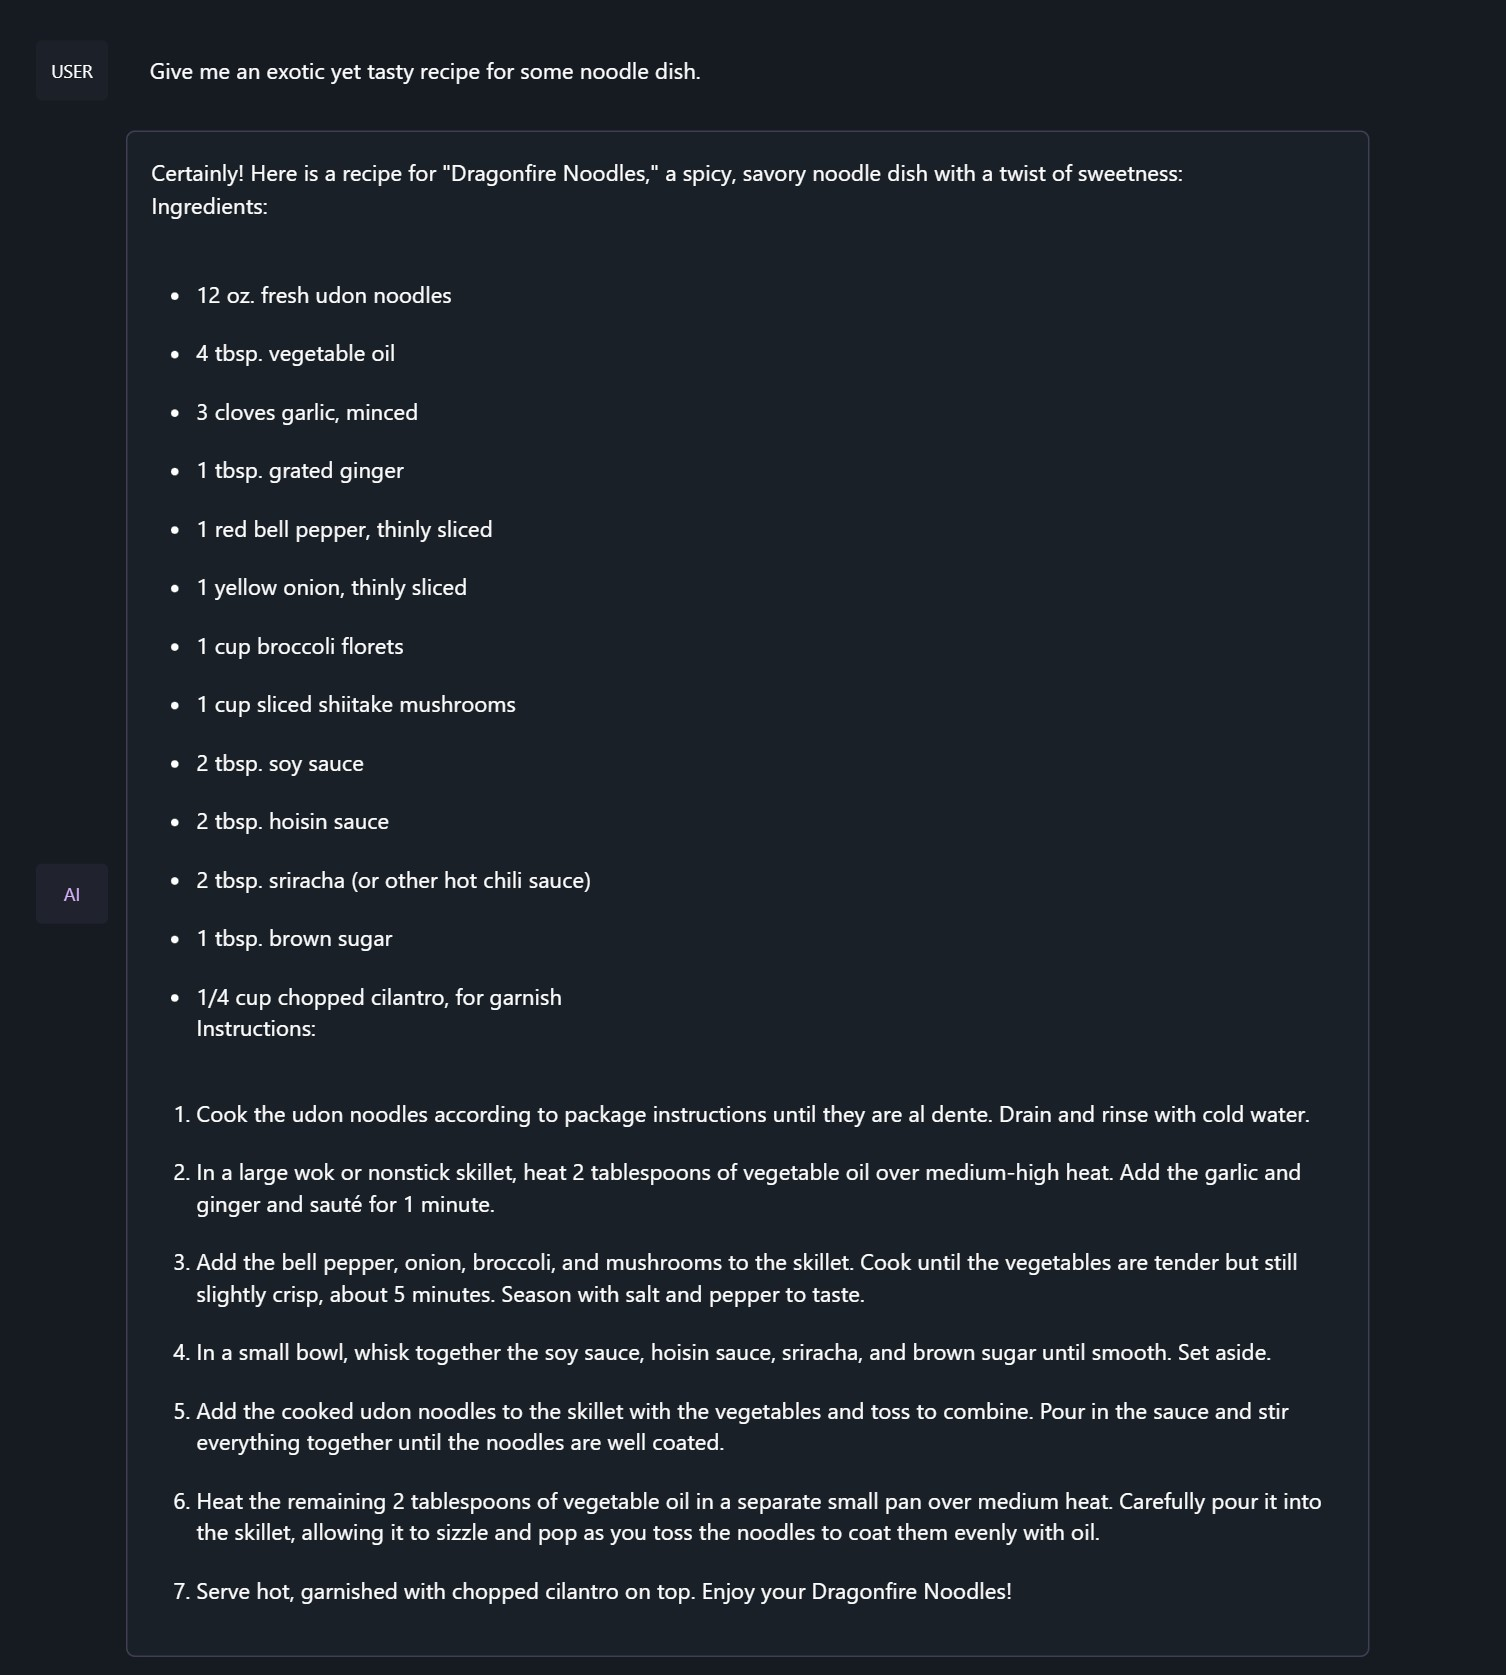Click the "1 cup broccoli florets" item
The width and height of the screenshot is (1506, 1675).
pyautogui.click(x=300, y=647)
